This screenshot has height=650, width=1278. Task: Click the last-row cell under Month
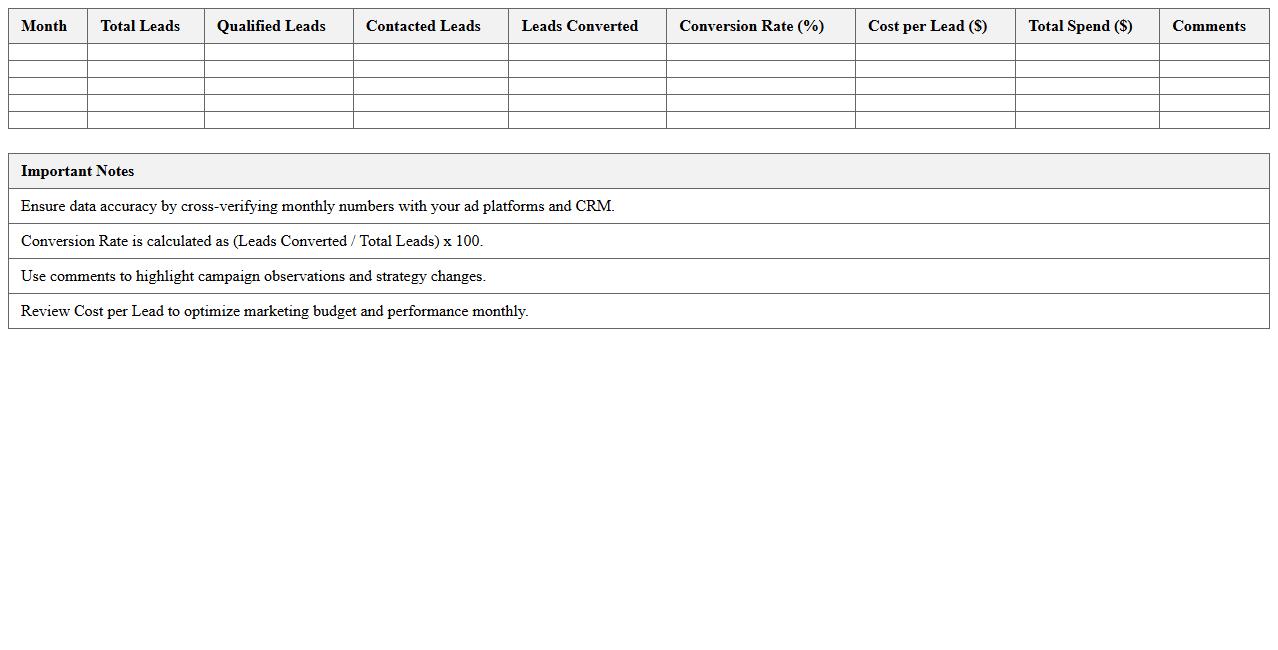click(48, 120)
